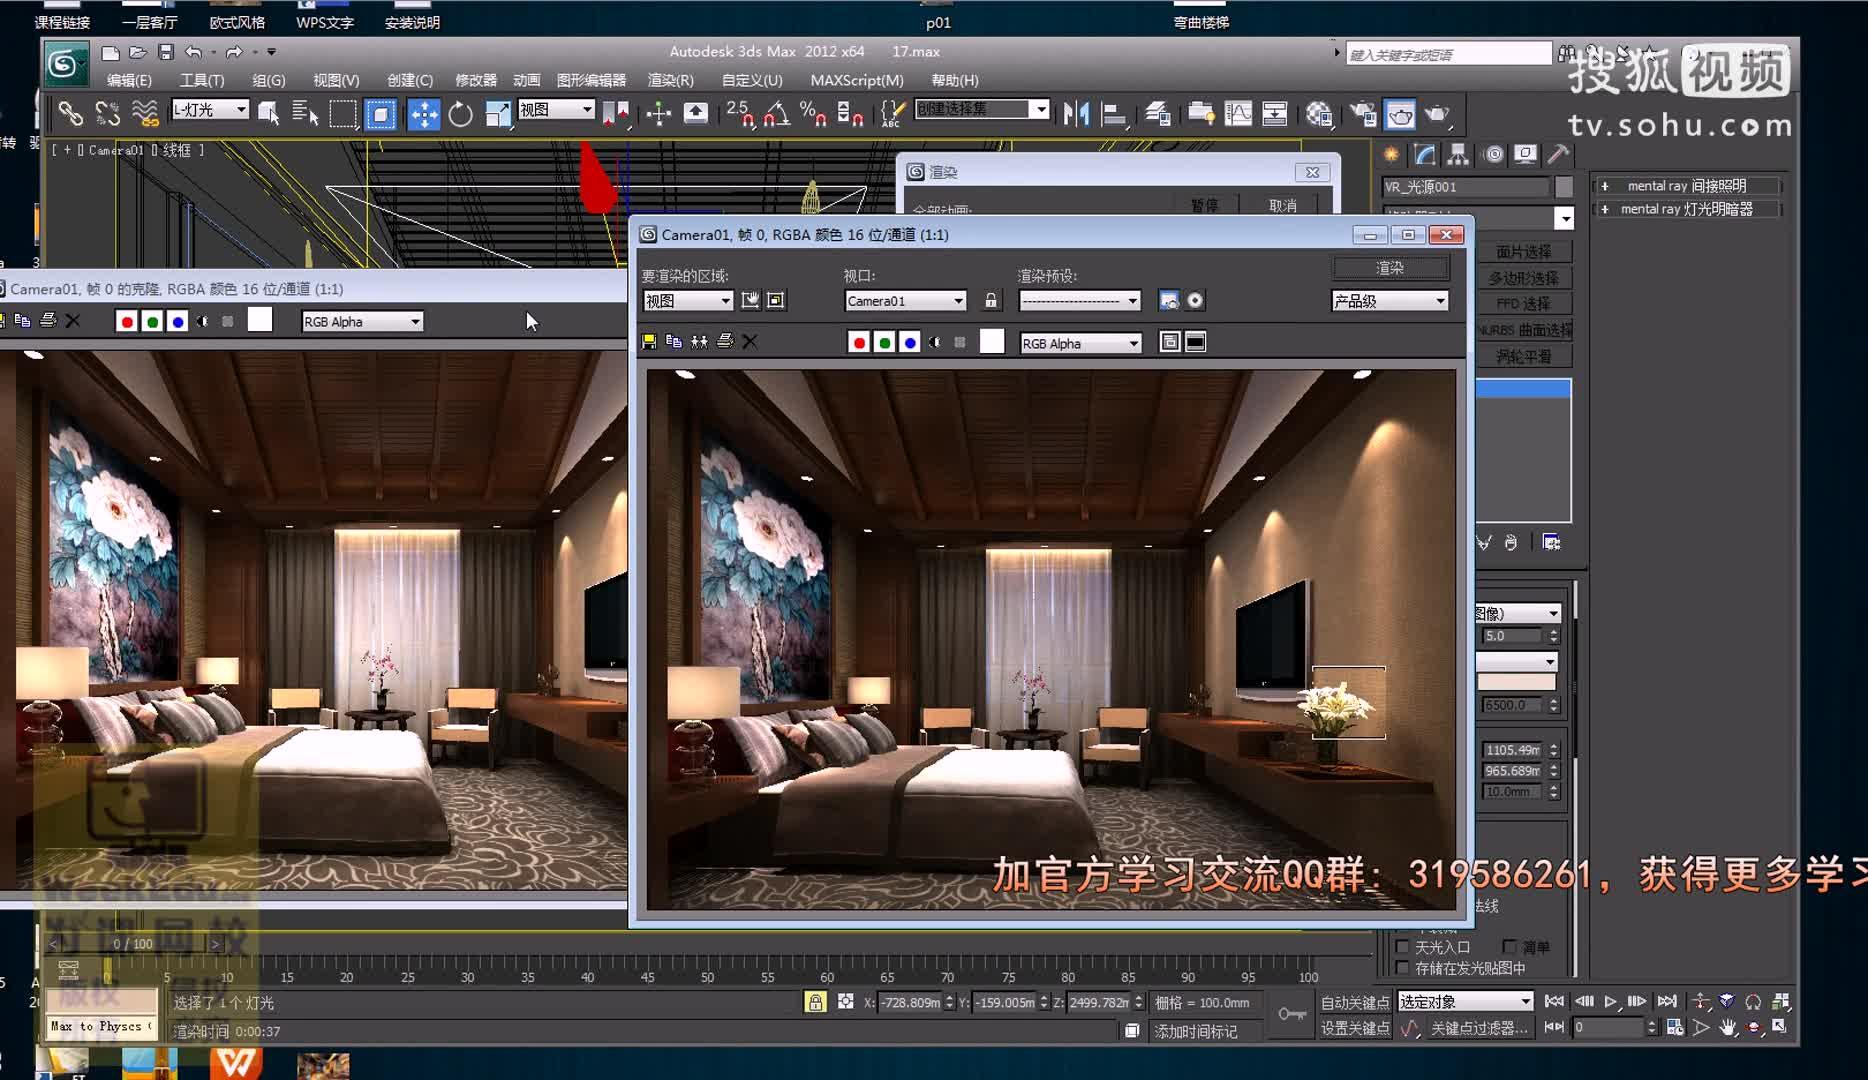The width and height of the screenshot is (1868, 1080).
Task: Open the 渲染(R) menu
Action: pos(668,80)
